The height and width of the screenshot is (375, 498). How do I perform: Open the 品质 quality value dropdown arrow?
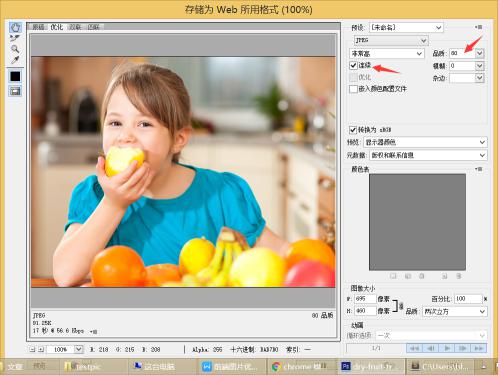click(479, 53)
